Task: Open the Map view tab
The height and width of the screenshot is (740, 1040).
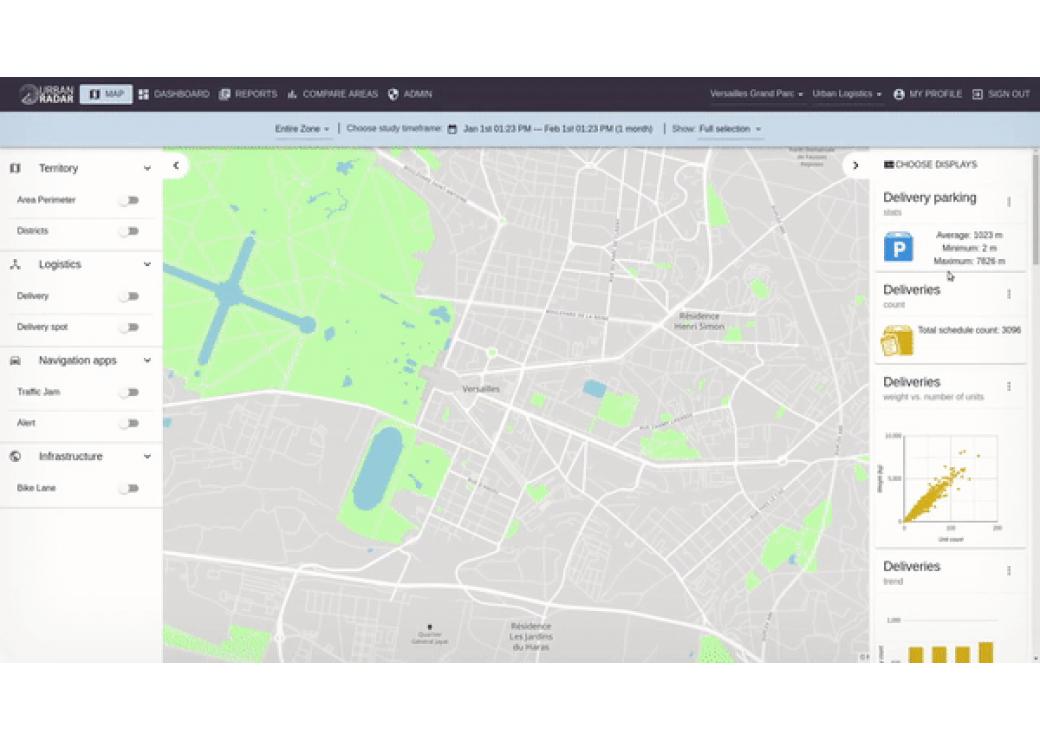Action: pyautogui.click(x=106, y=94)
